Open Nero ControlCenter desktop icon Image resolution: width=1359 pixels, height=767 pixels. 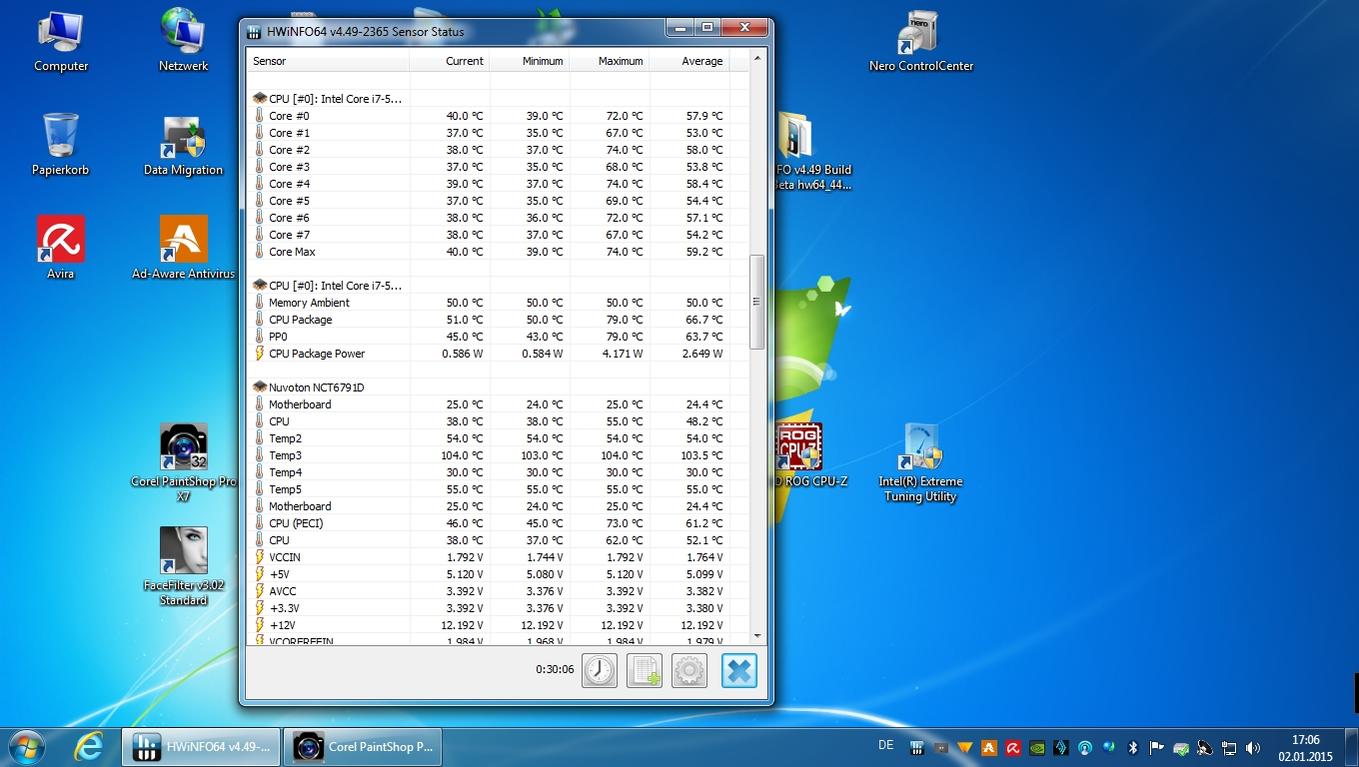[921, 41]
